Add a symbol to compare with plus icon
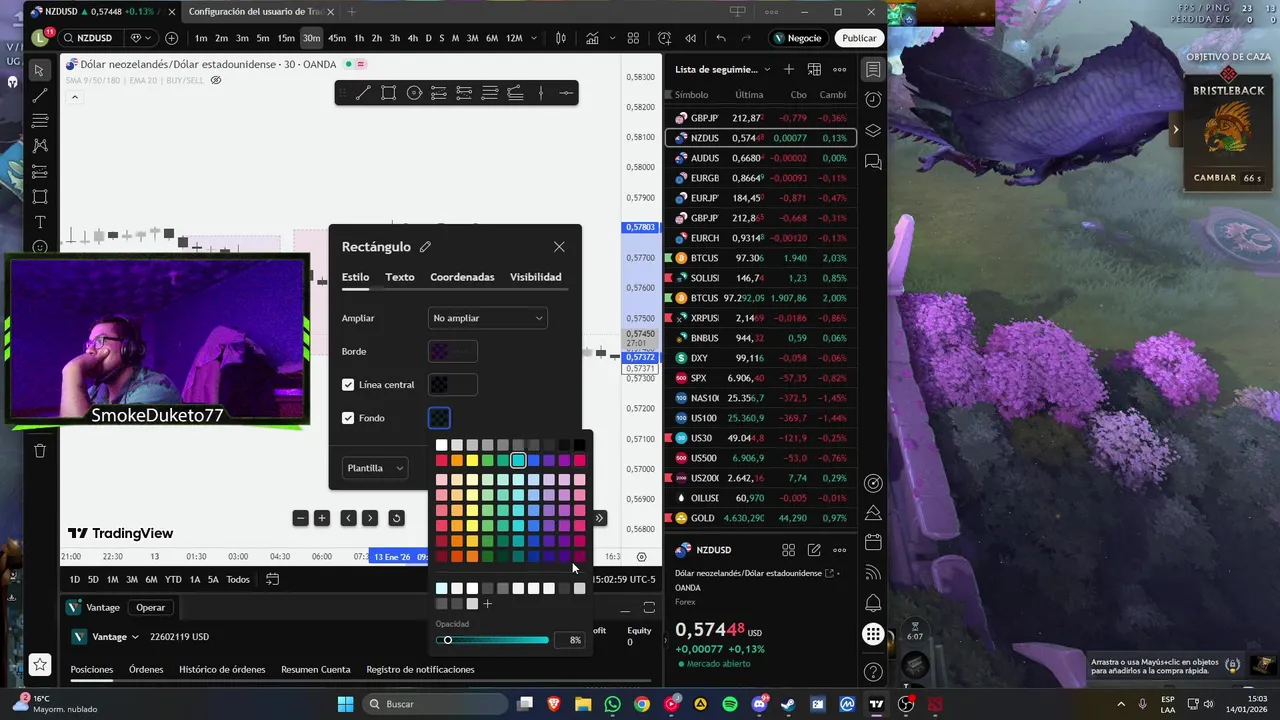This screenshot has height=720, width=1280. coord(172,38)
